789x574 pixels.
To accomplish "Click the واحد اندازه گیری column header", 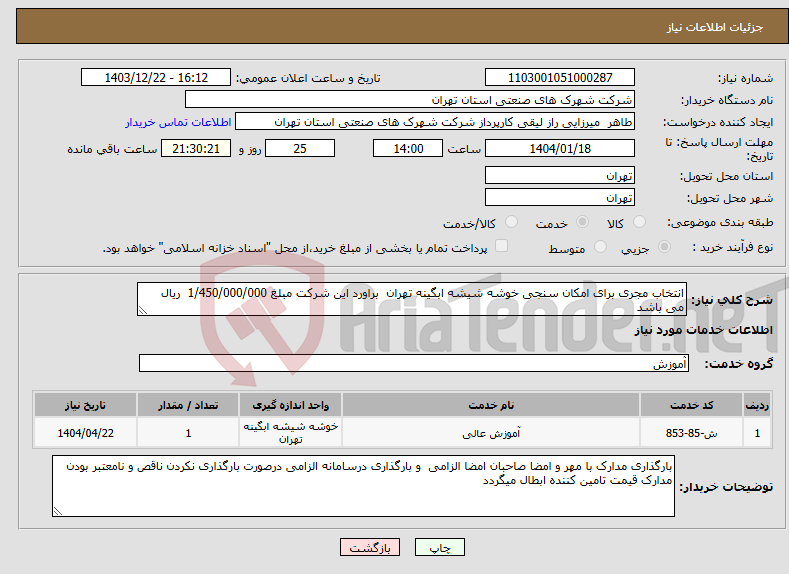I will click(x=291, y=405).
